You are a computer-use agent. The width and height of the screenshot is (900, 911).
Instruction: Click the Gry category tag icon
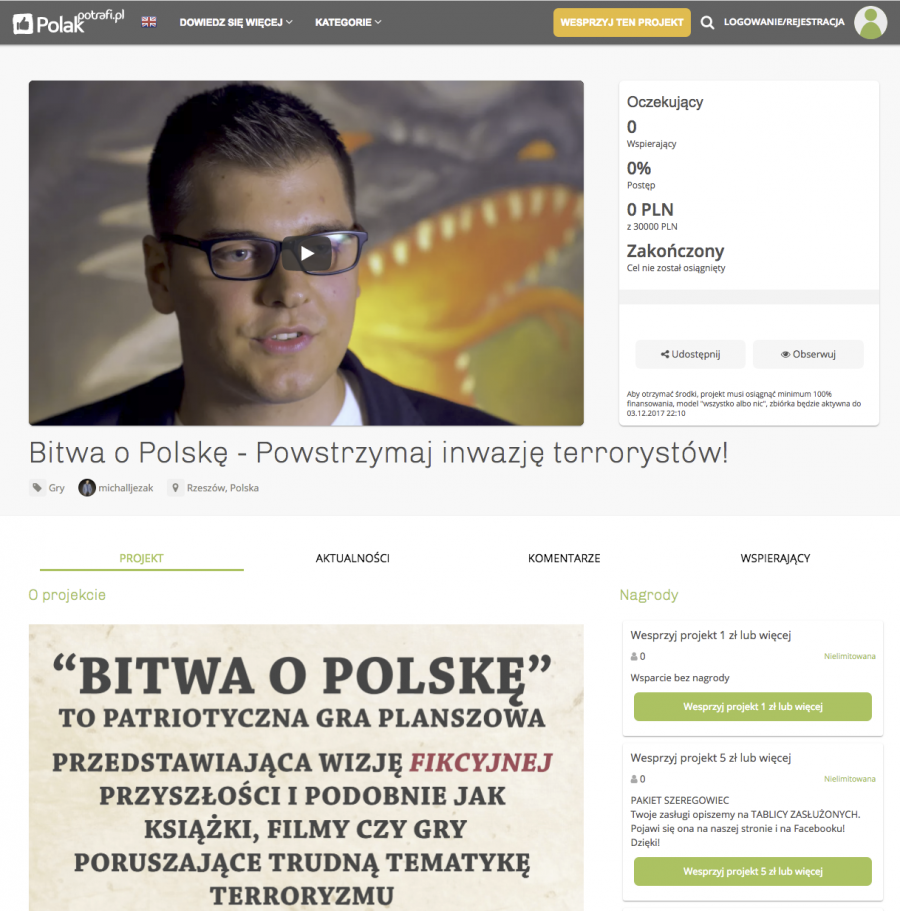37,487
